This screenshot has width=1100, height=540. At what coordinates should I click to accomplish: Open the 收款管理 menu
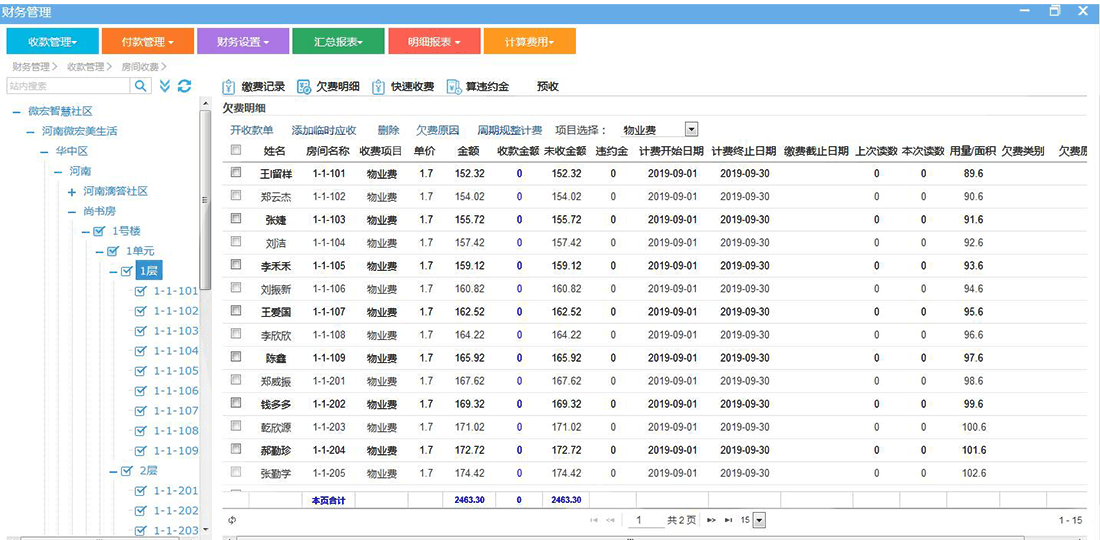[x=53, y=42]
